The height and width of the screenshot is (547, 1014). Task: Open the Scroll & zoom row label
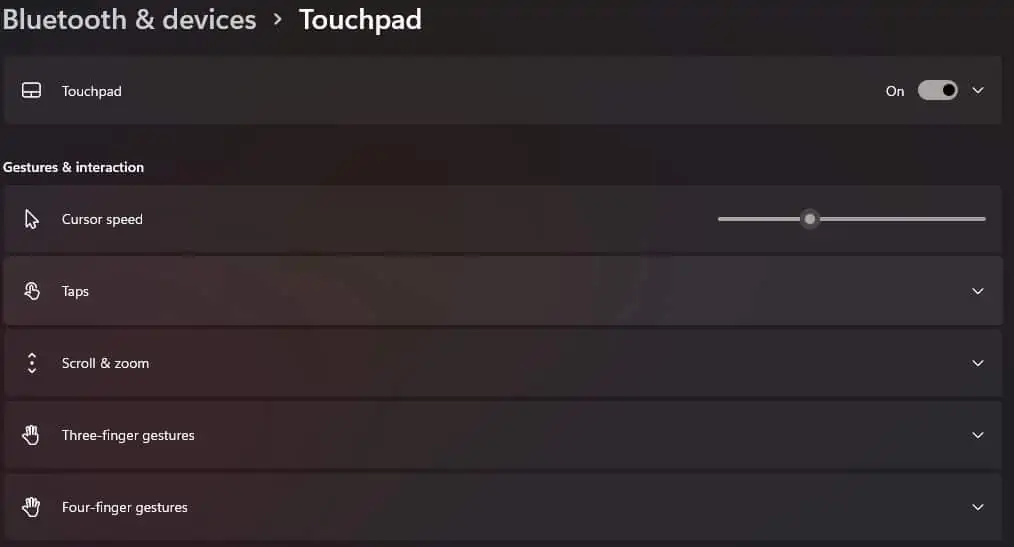(x=105, y=363)
